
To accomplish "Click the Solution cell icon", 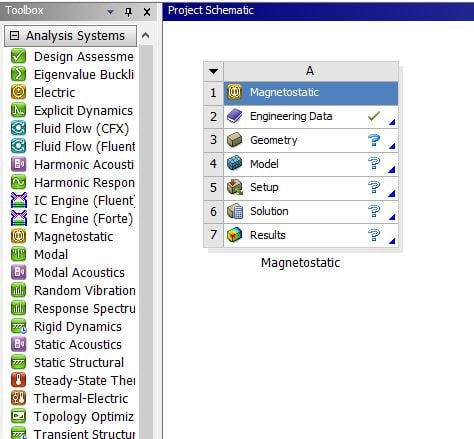I will point(235,211).
